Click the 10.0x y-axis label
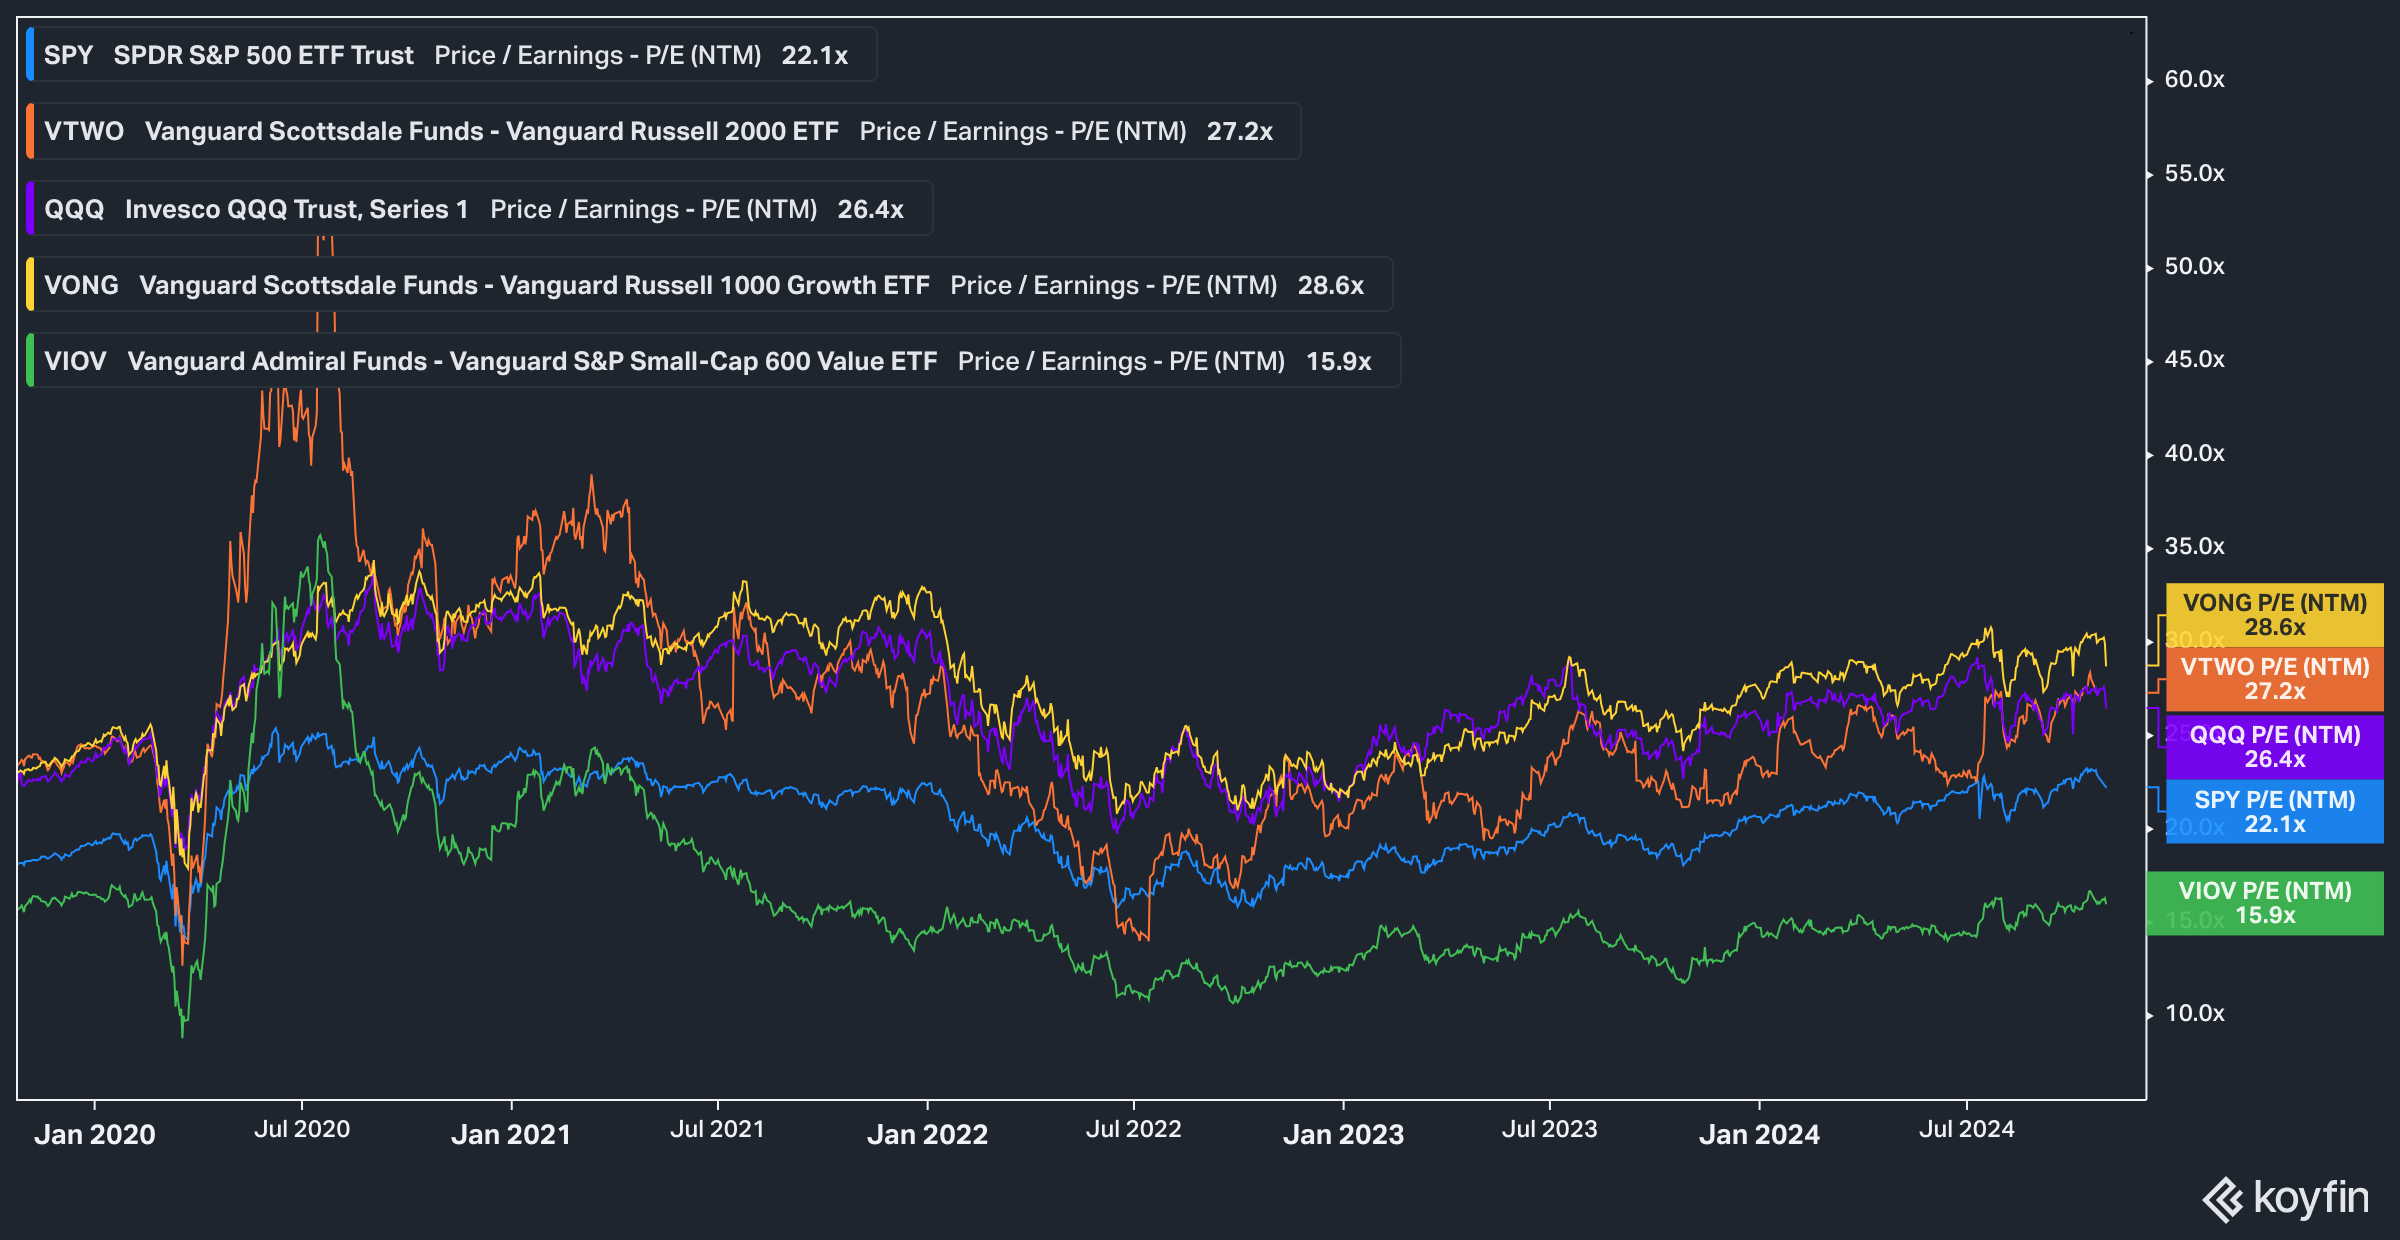Image resolution: width=2400 pixels, height=1240 pixels. (2194, 1013)
